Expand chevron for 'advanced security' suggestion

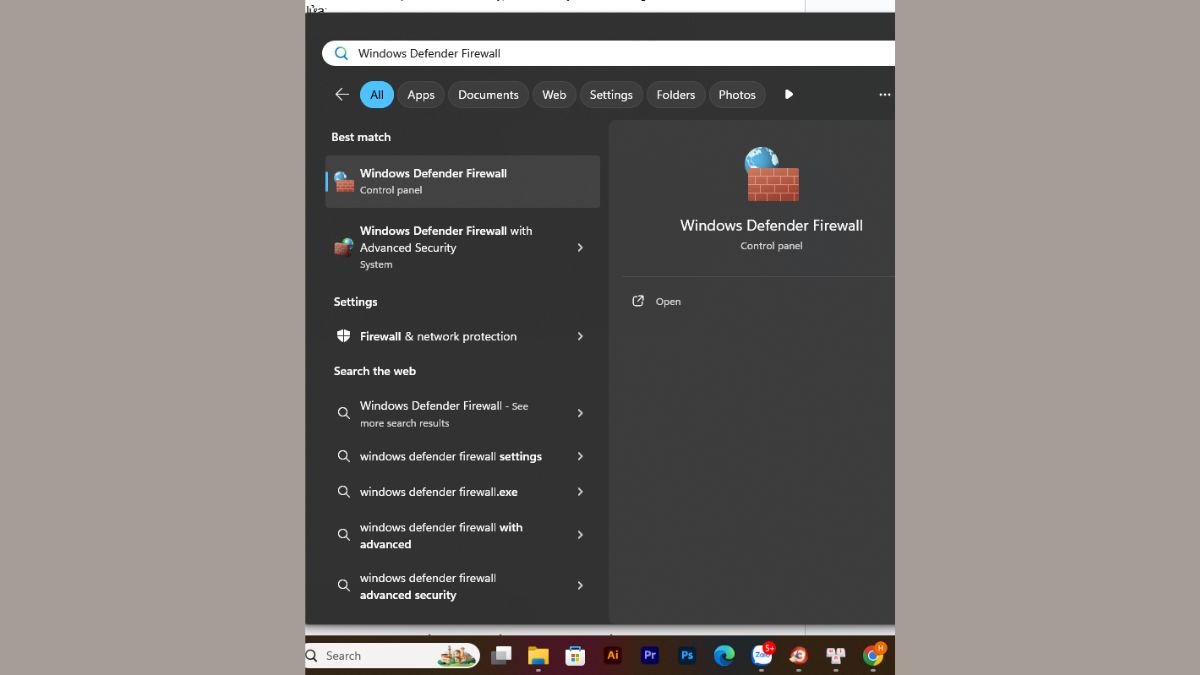pyautogui.click(x=580, y=585)
